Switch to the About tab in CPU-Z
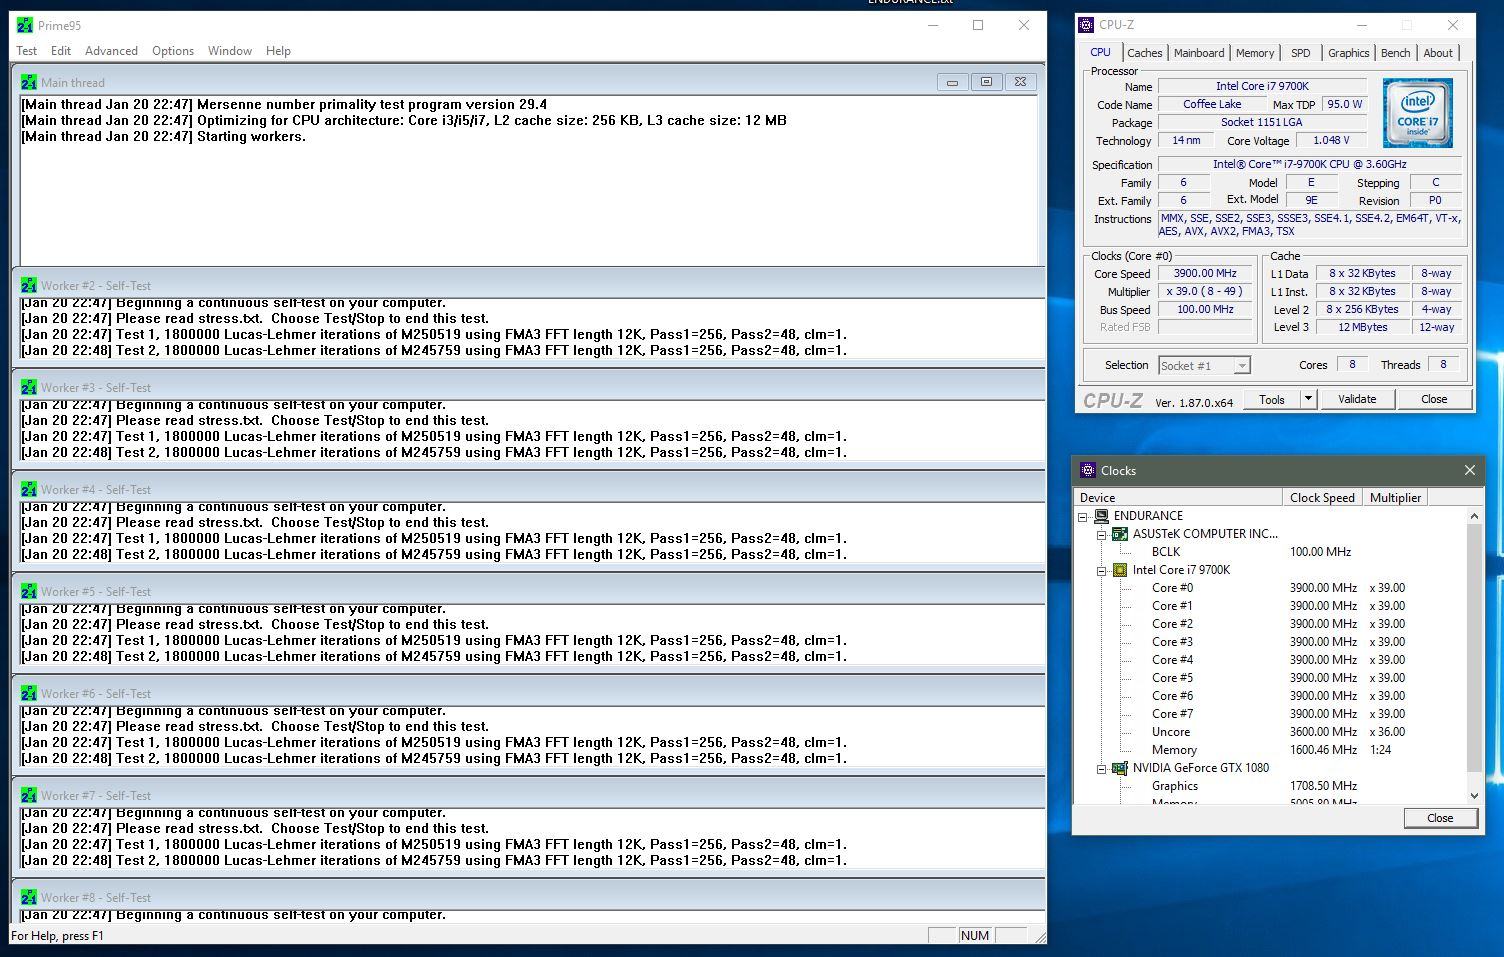Viewport: 1504px width, 957px height. coord(1438,53)
